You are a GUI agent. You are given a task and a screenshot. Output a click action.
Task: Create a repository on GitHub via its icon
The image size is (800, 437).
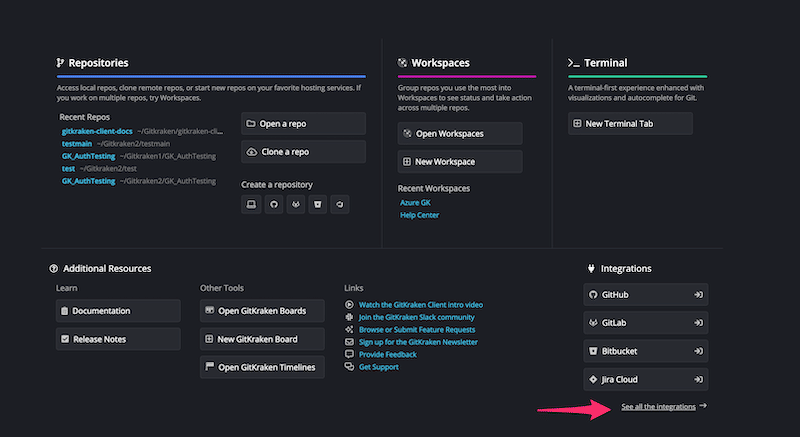pos(273,204)
